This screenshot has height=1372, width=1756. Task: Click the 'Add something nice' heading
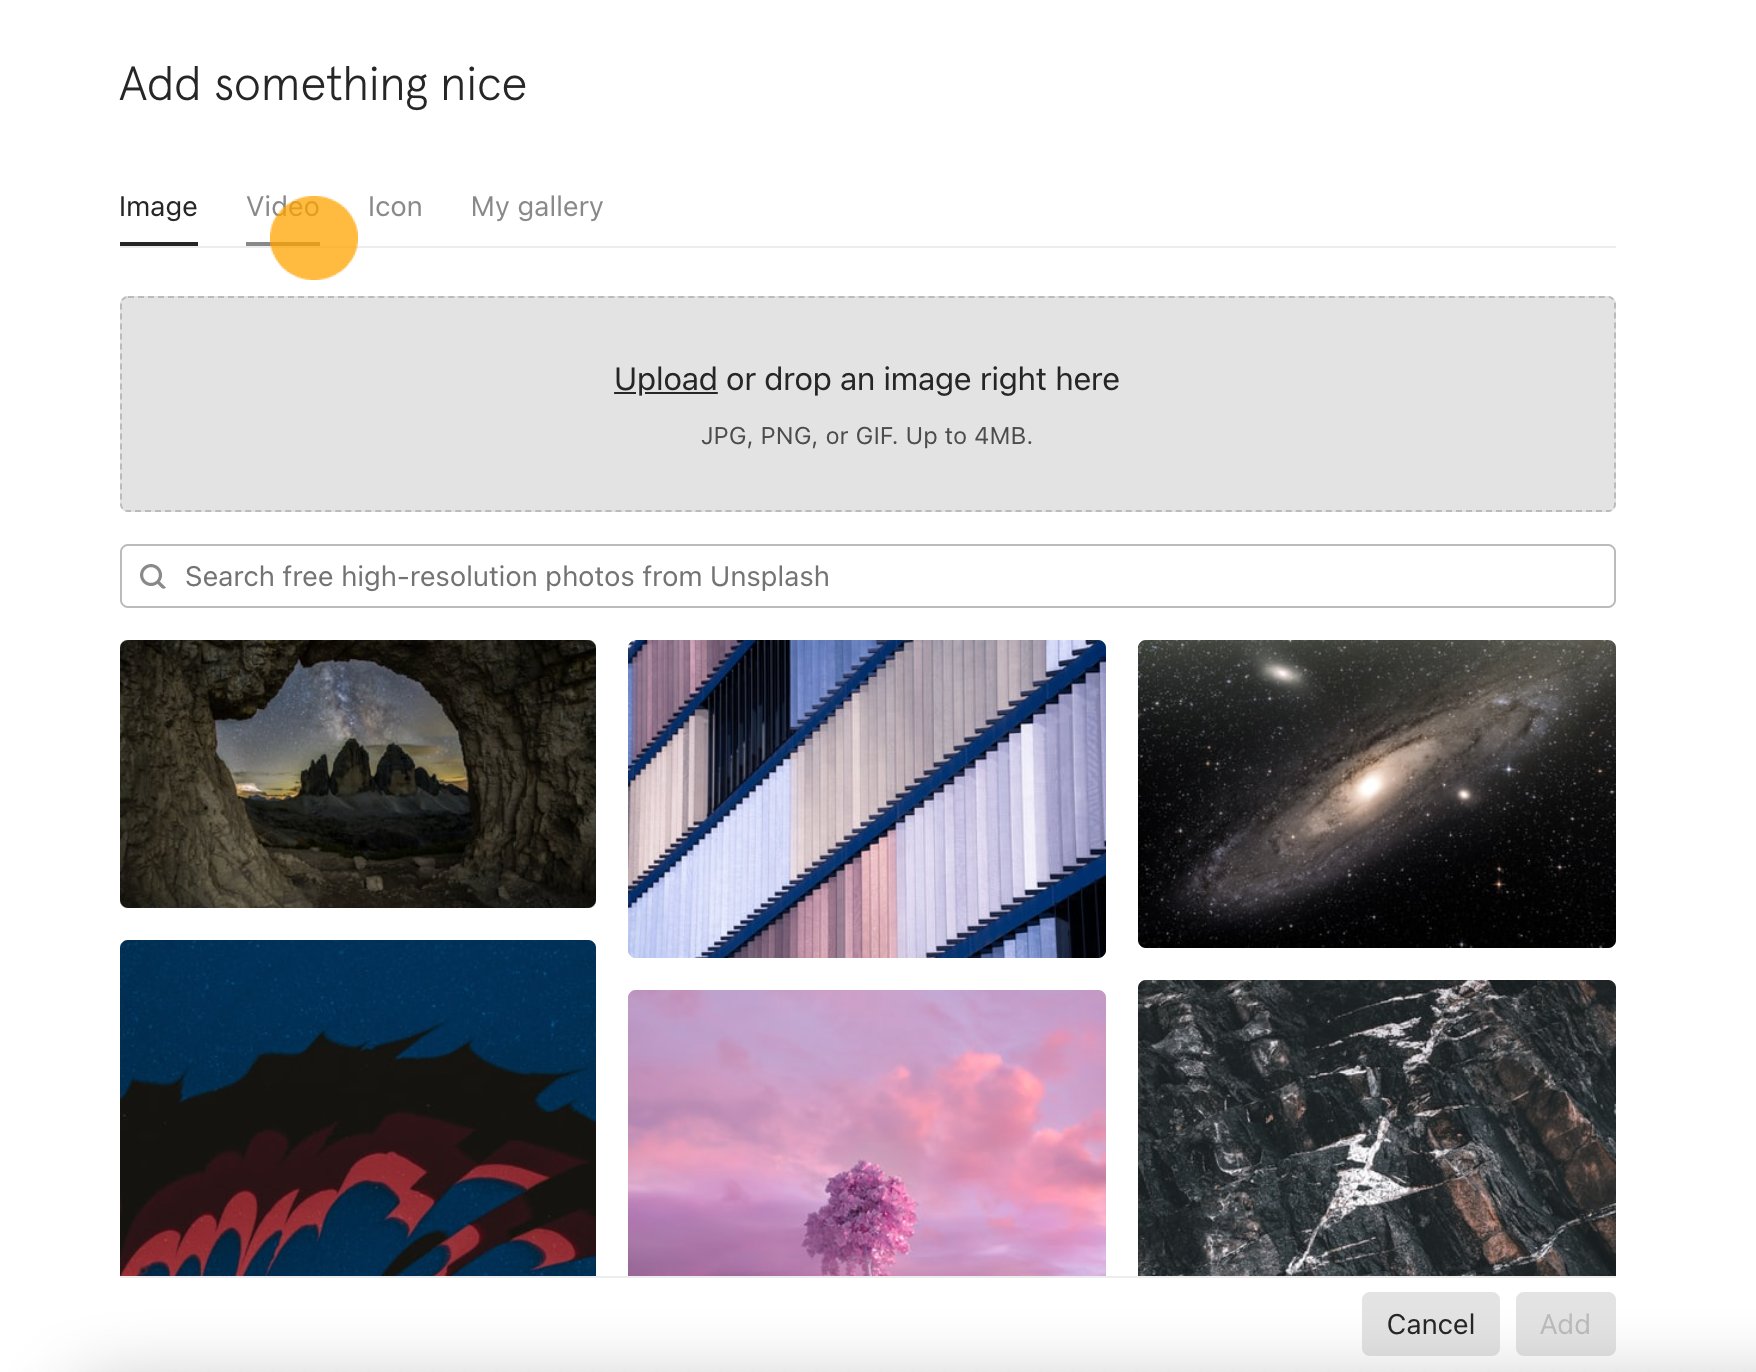pos(323,85)
